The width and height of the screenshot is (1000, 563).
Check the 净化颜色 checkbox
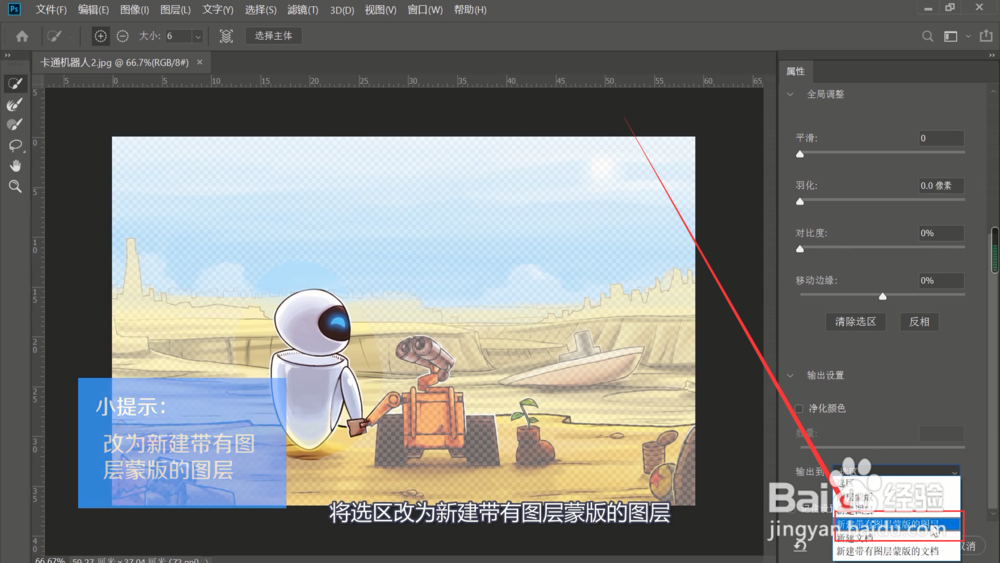click(798, 408)
